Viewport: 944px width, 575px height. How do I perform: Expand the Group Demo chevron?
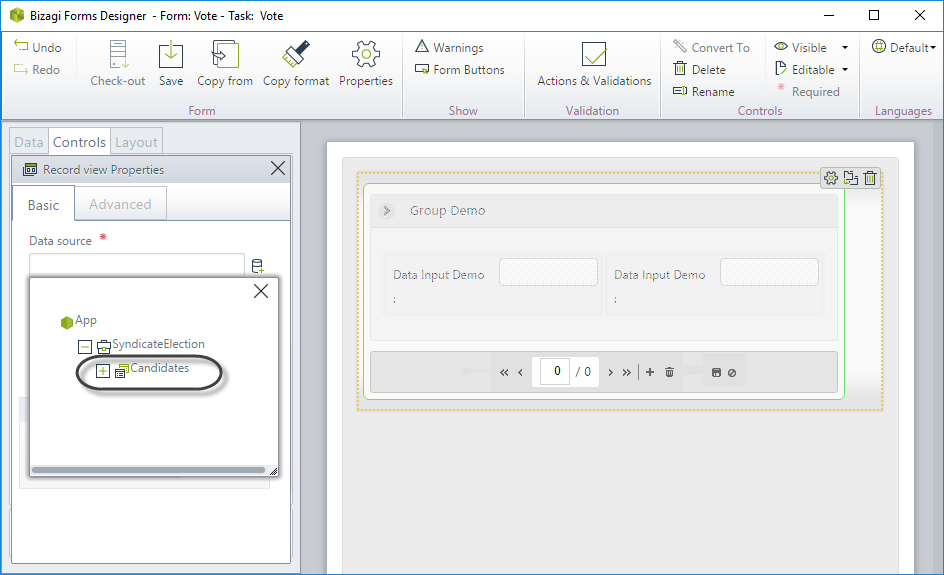click(387, 211)
